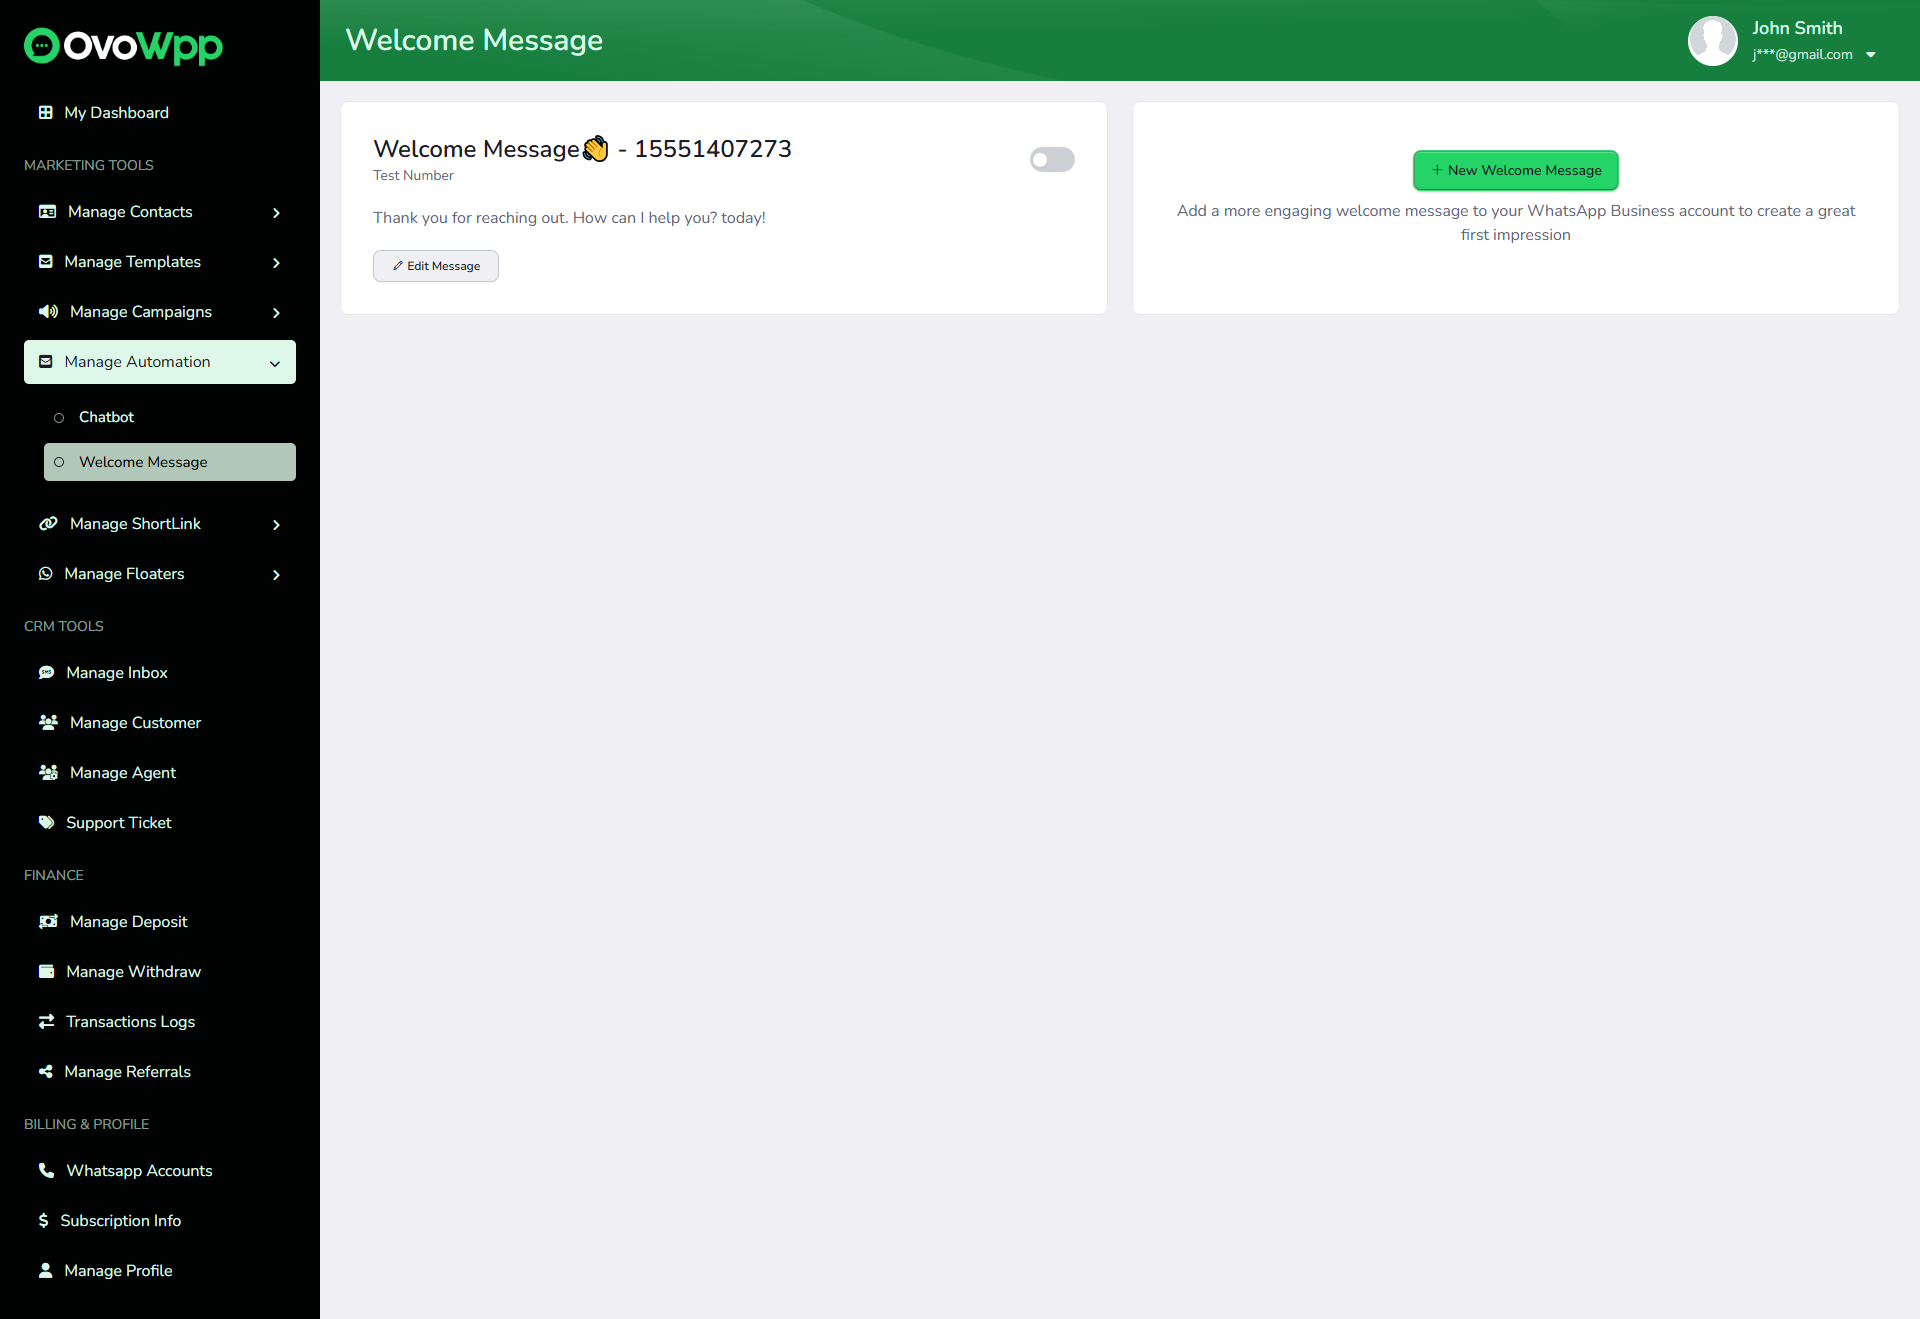Select the Chatbot submenu radio circle

59,417
